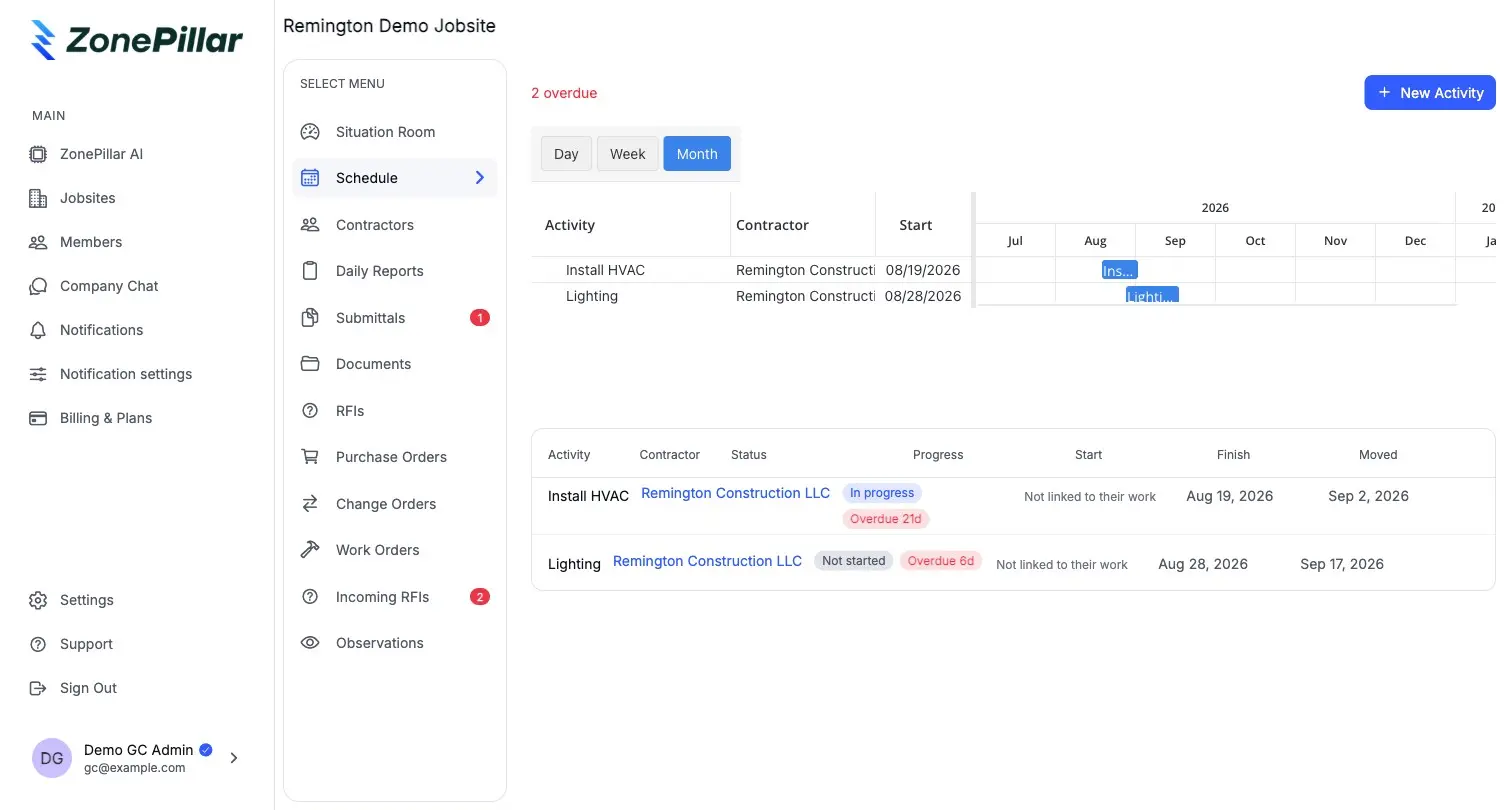Screen dimensions: 1512x810
Task: Click the Settings gear icon
Action: click(x=38, y=600)
